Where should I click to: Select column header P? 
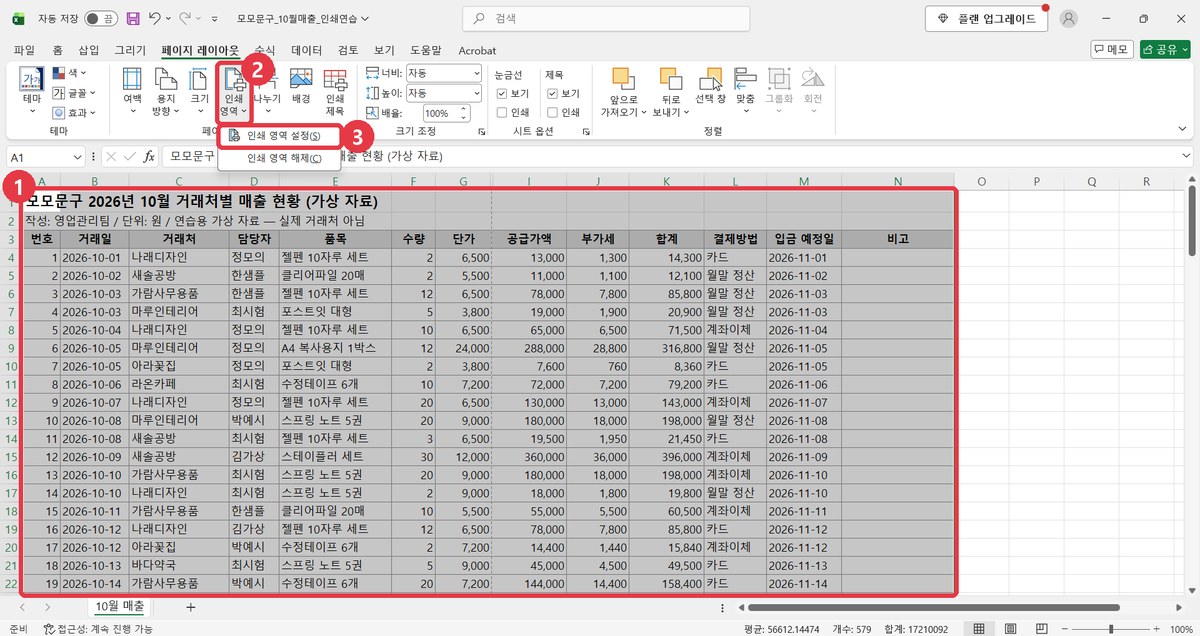pyautogui.click(x=1037, y=182)
